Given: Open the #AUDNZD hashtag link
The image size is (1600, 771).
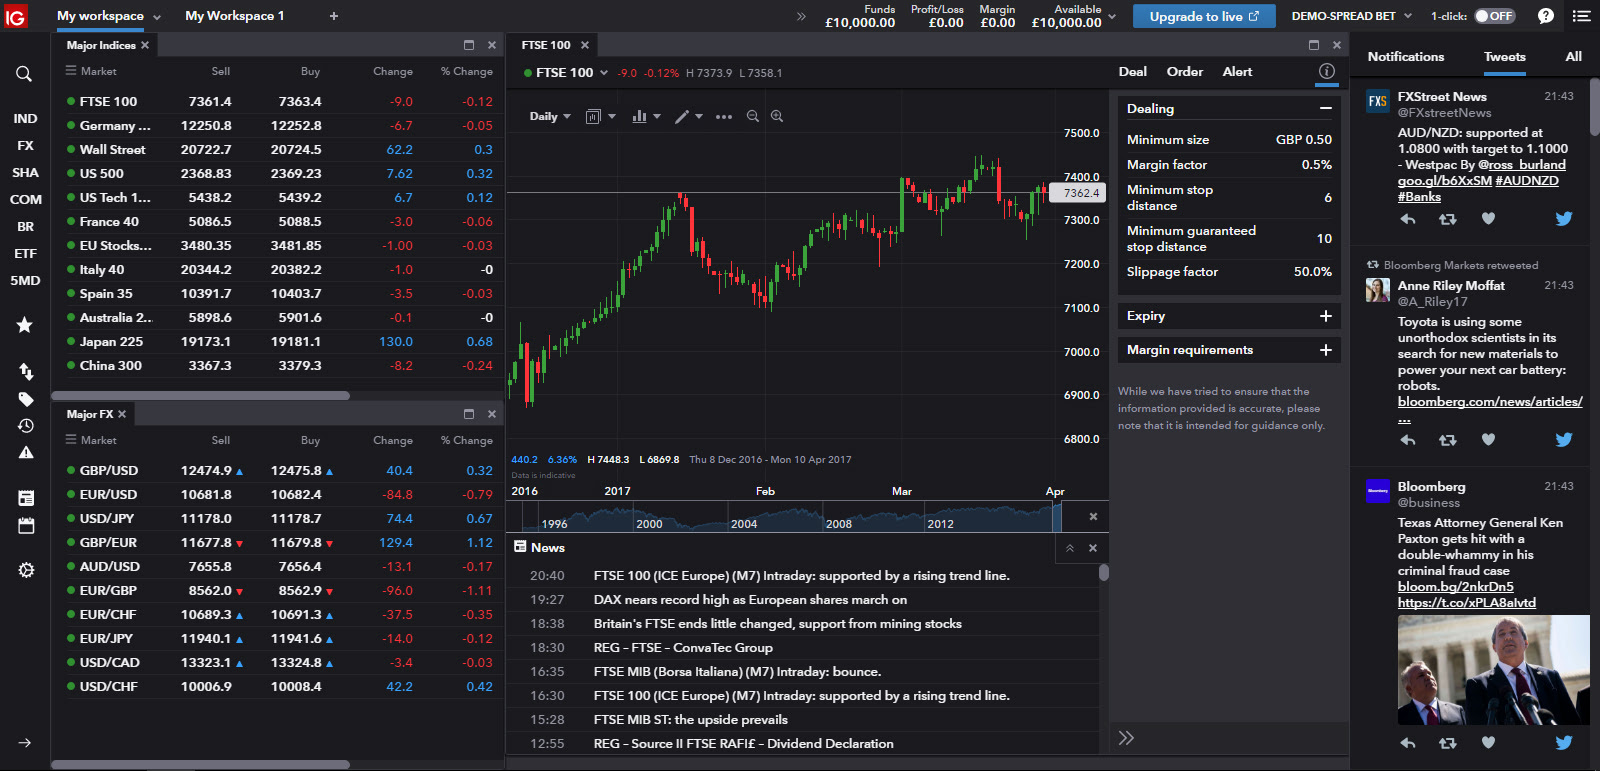Looking at the screenshot, I should coord(1527,181).
